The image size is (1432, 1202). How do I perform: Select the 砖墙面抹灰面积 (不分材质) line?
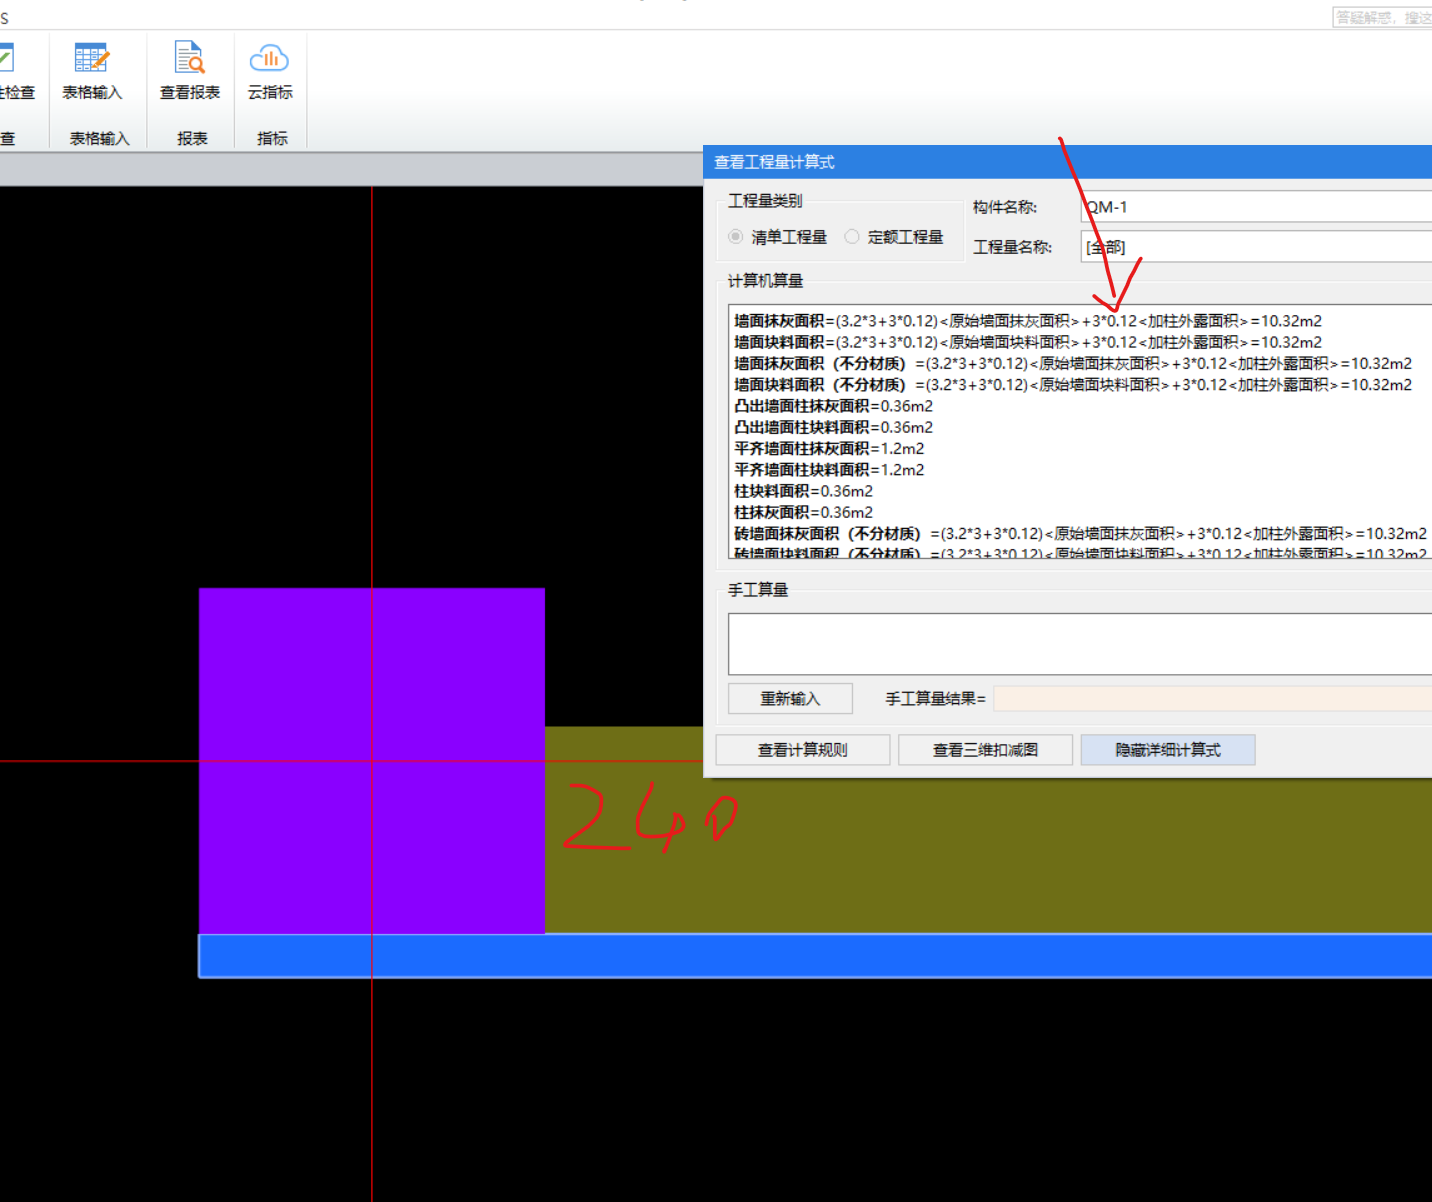[1080, 533]
